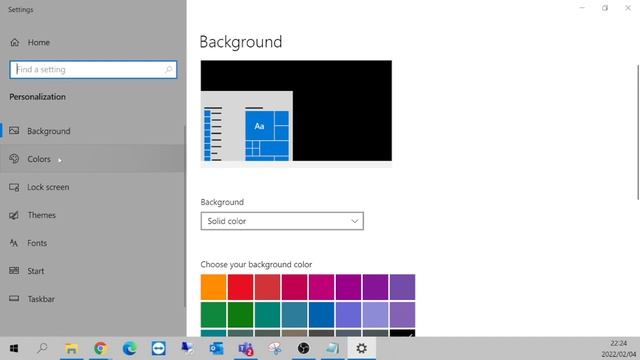Screen dimensions: 640x360
Task: Open taskbar search magnifier
Action: tap(42, 349)
